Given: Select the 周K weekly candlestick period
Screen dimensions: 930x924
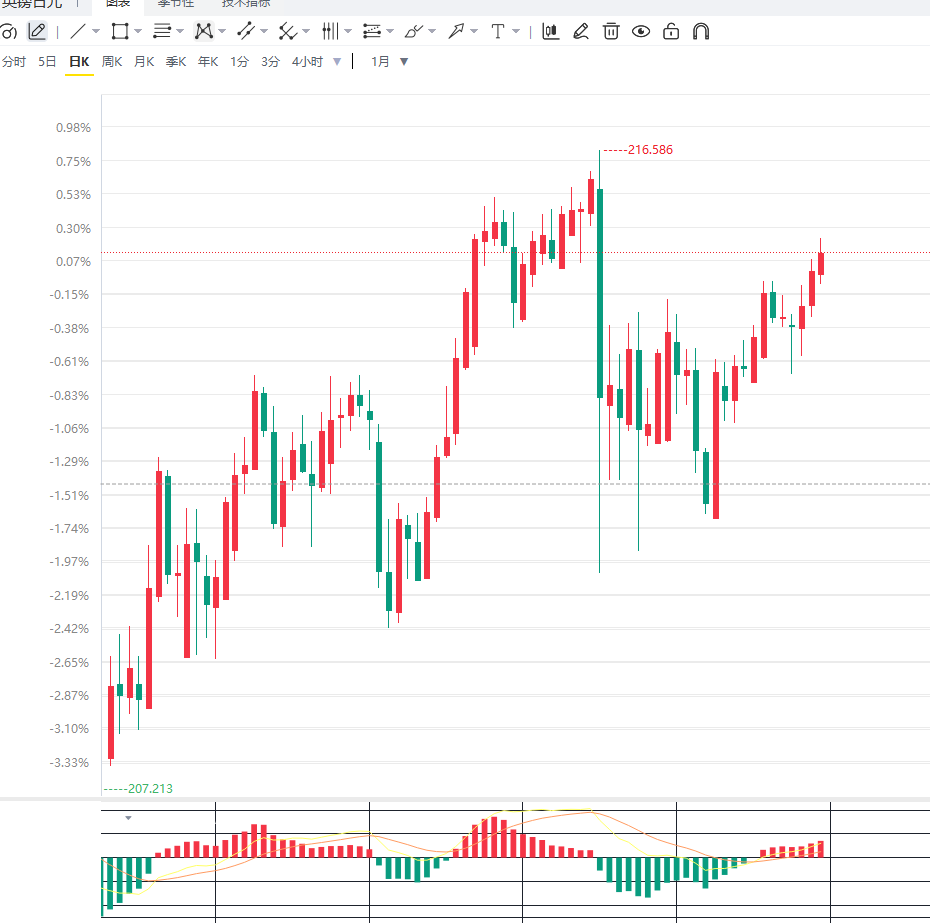Looking at the screenshot, I should tap(112, 62).
